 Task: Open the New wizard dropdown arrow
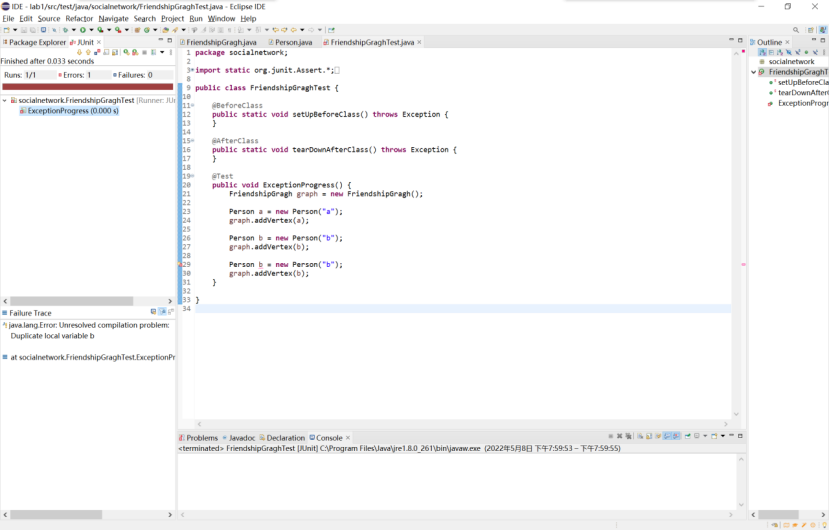[x=15, y=30]
